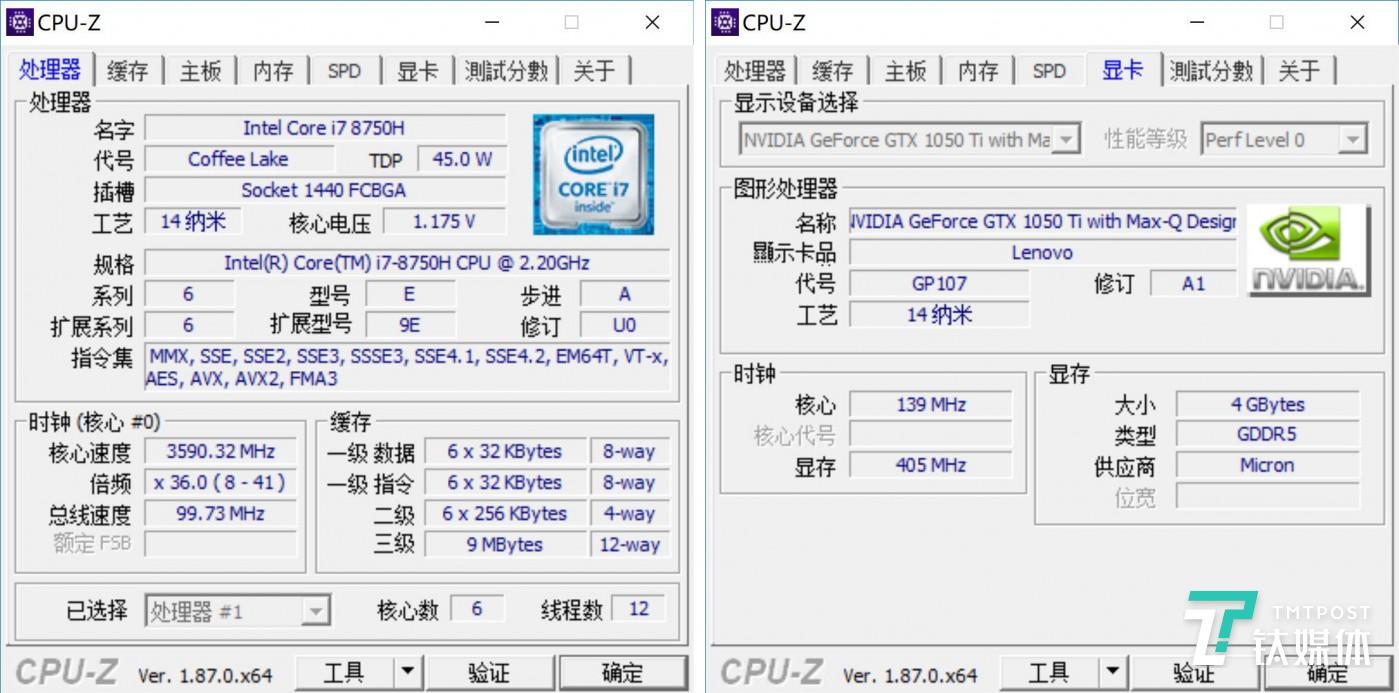Open the 工具 dropdown arrow in the graphics window
Image resolution: width=1399 pixels, height=693 pixels.
(1112, 673)
